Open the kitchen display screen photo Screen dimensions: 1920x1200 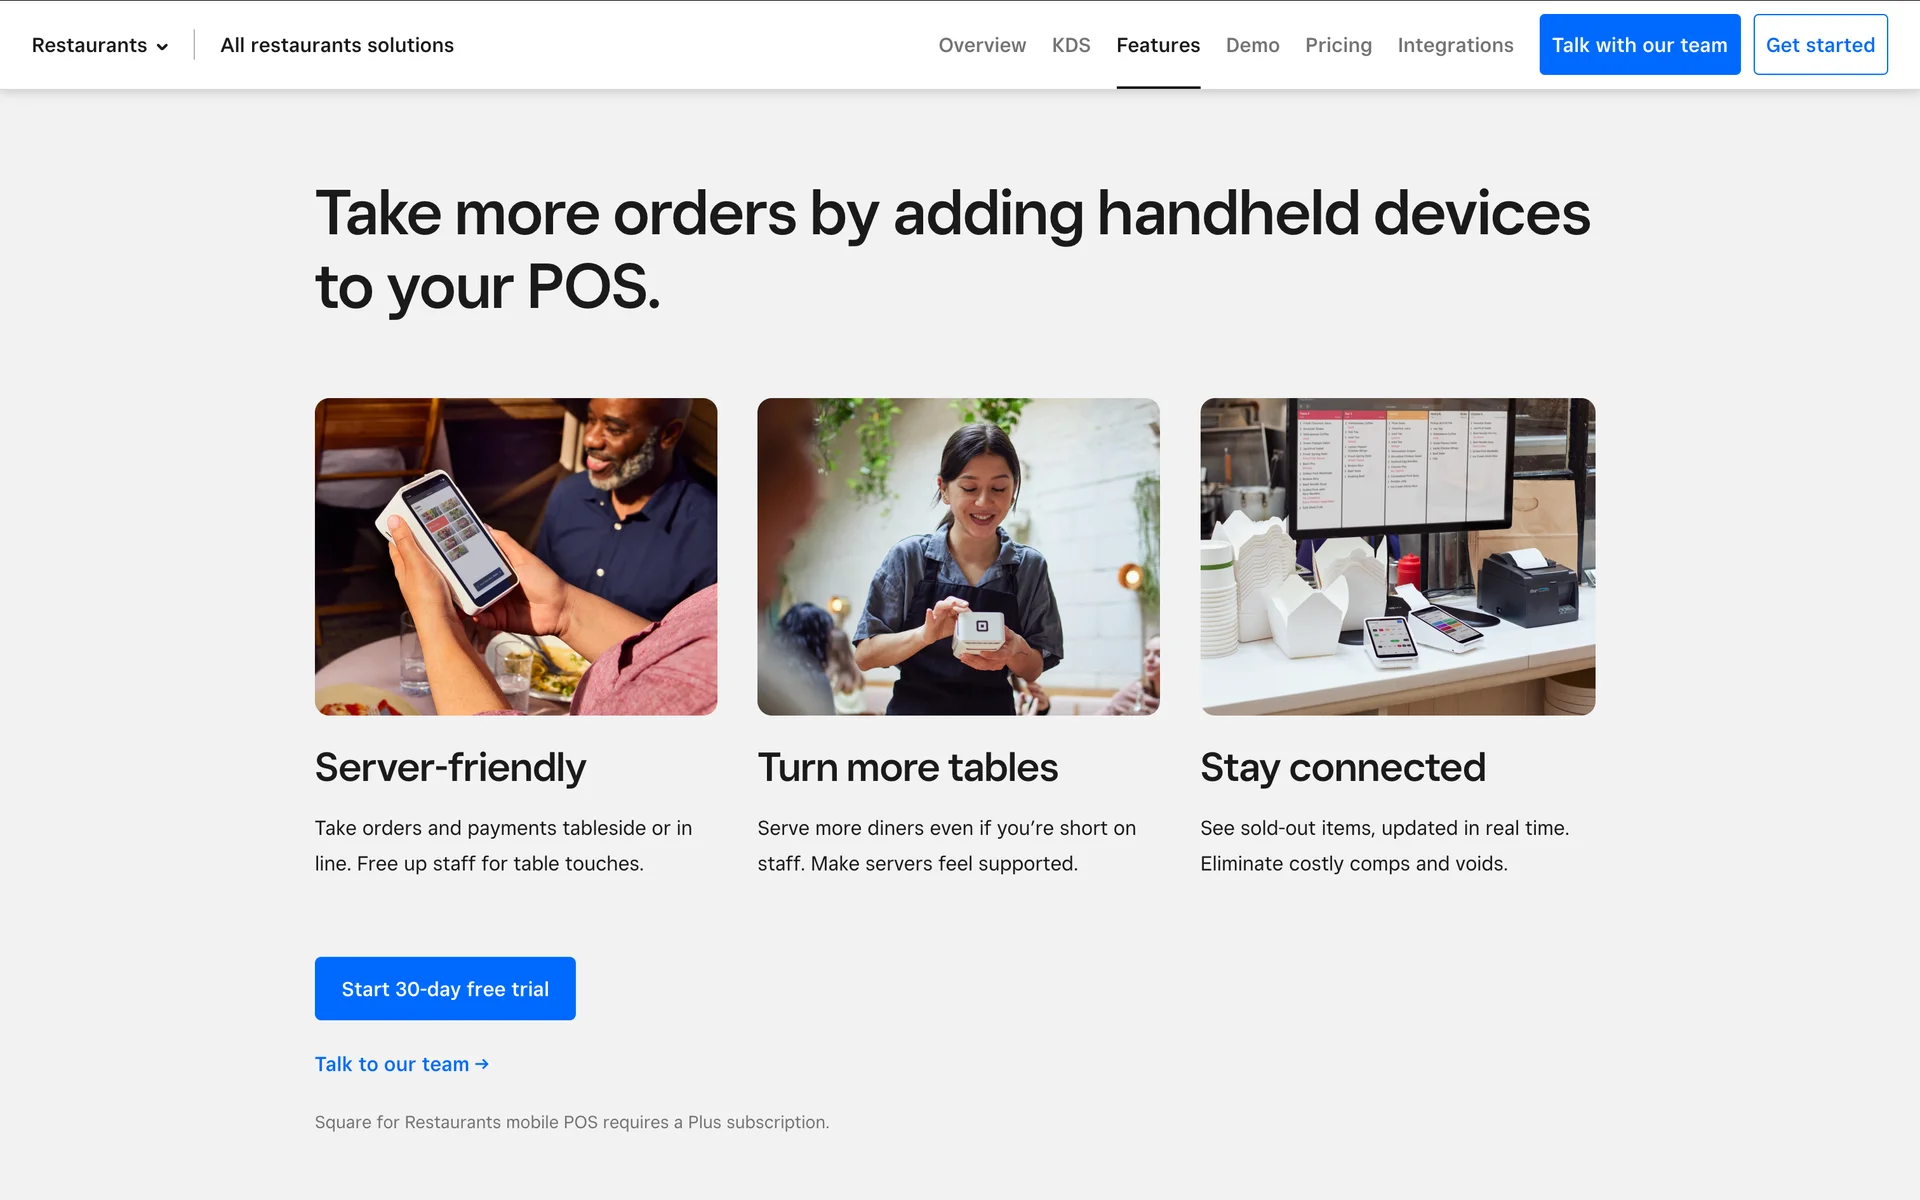[x=1397, y=556]
